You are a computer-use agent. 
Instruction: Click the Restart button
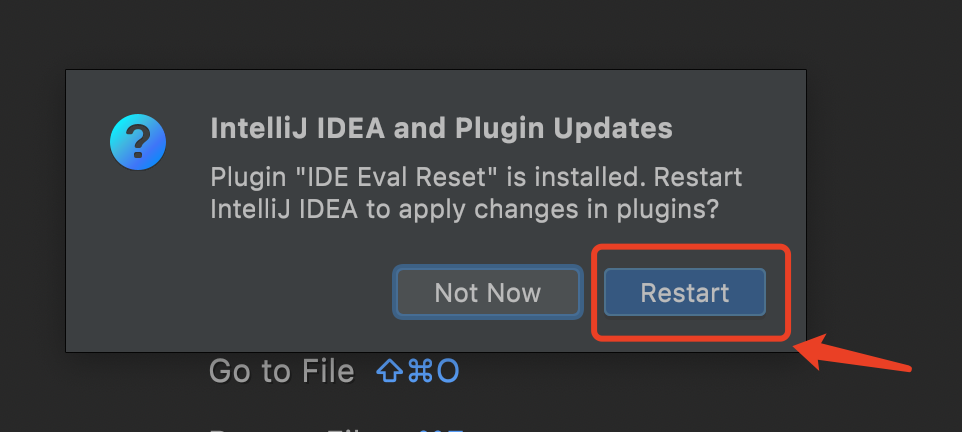(x=685, y=292)
